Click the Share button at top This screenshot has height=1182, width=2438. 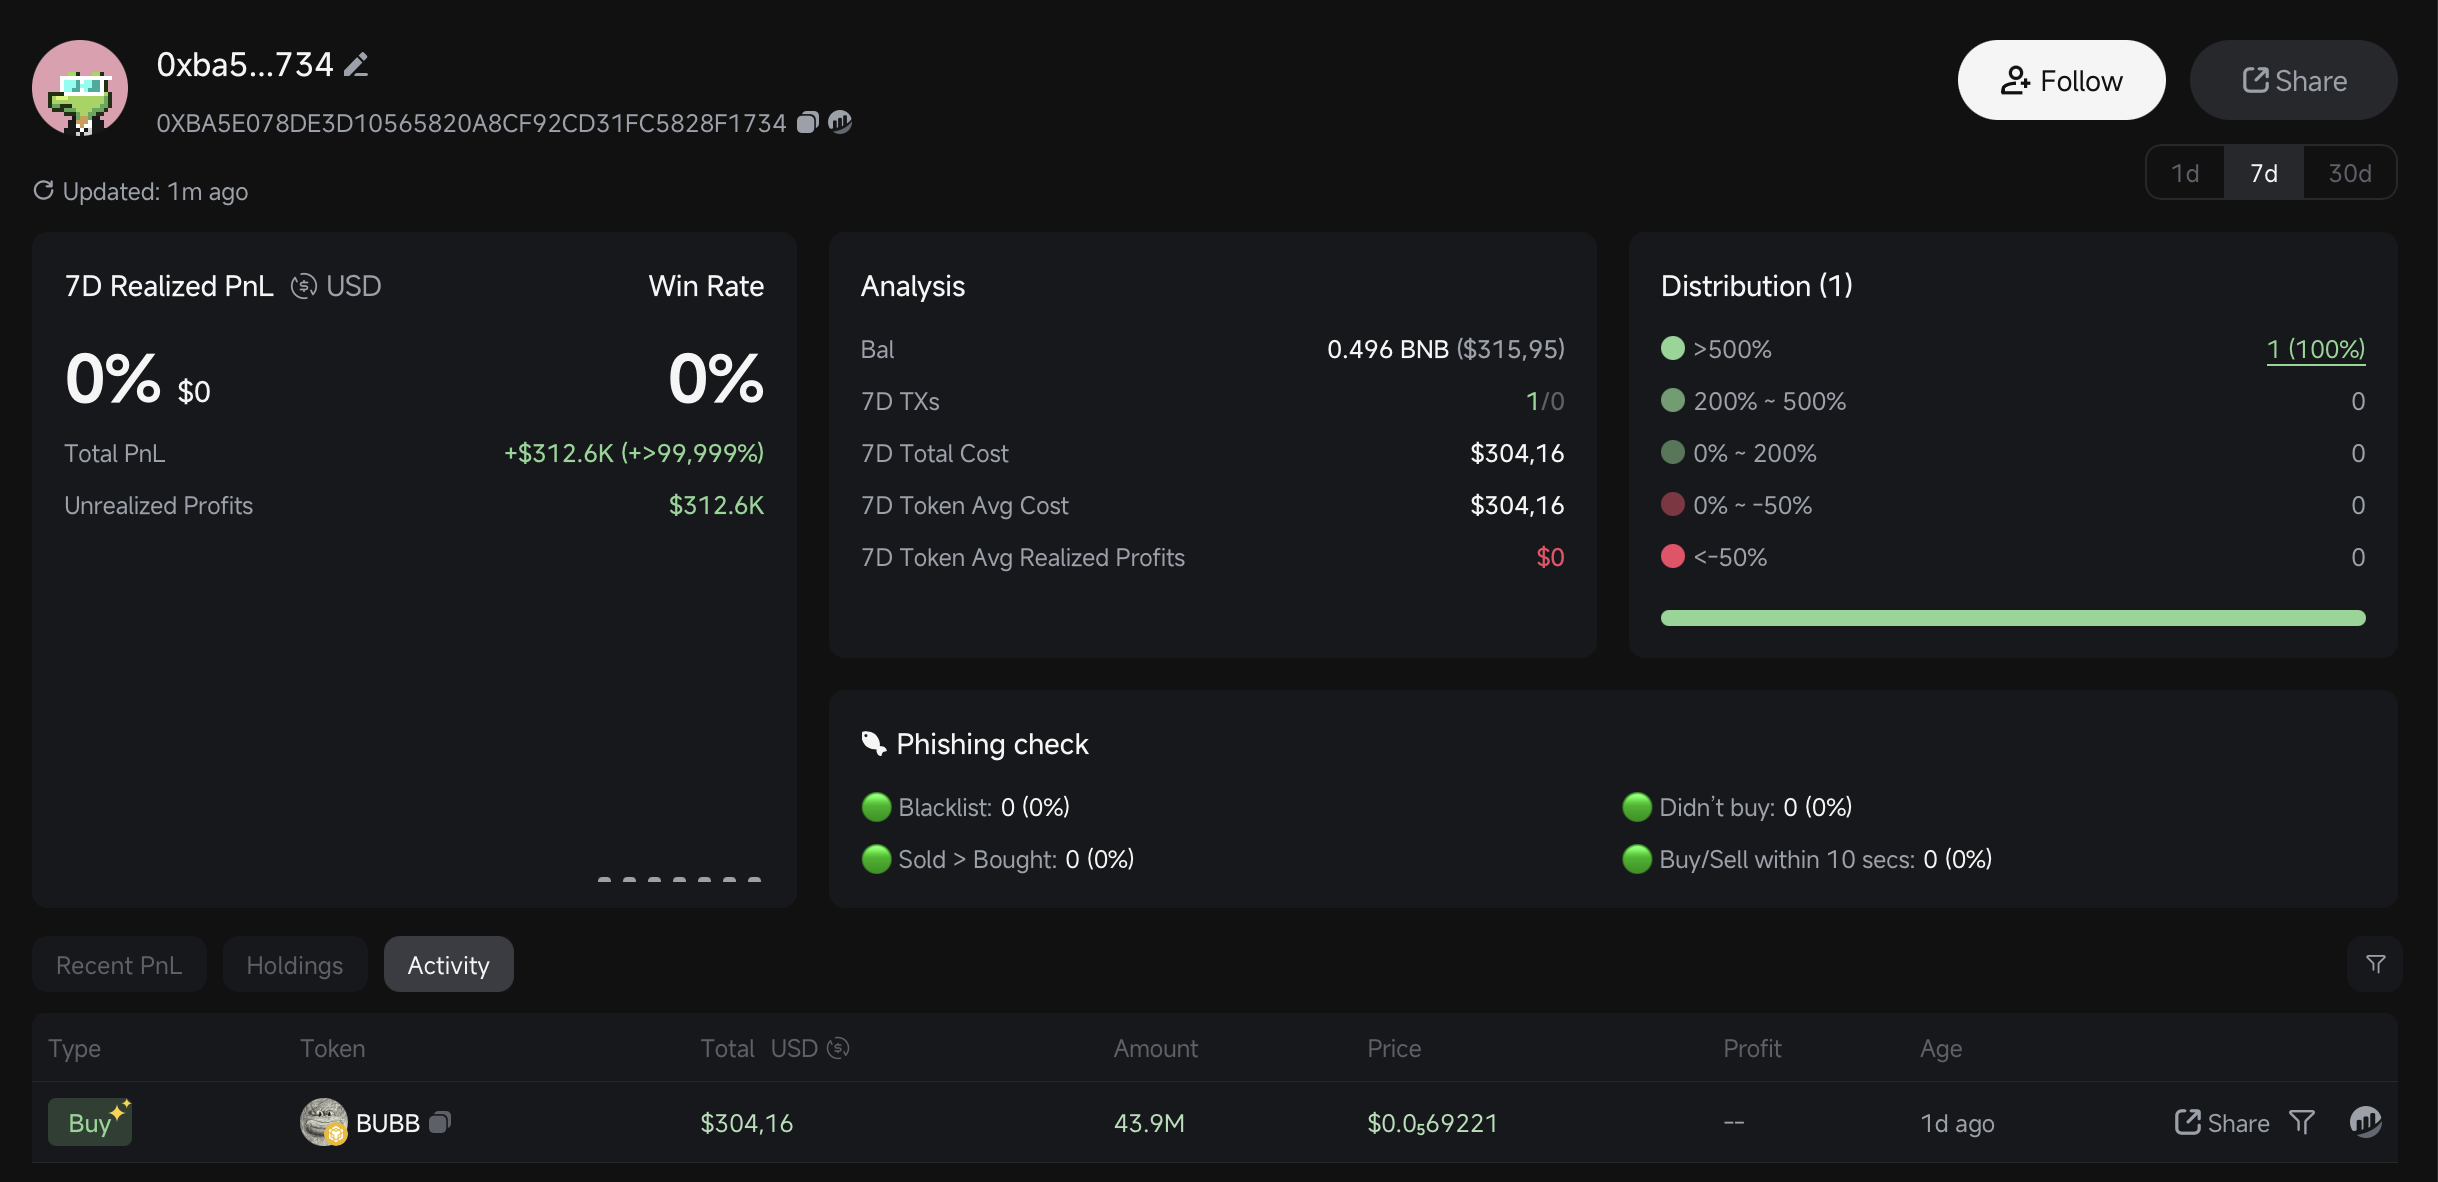[2293, 80]
